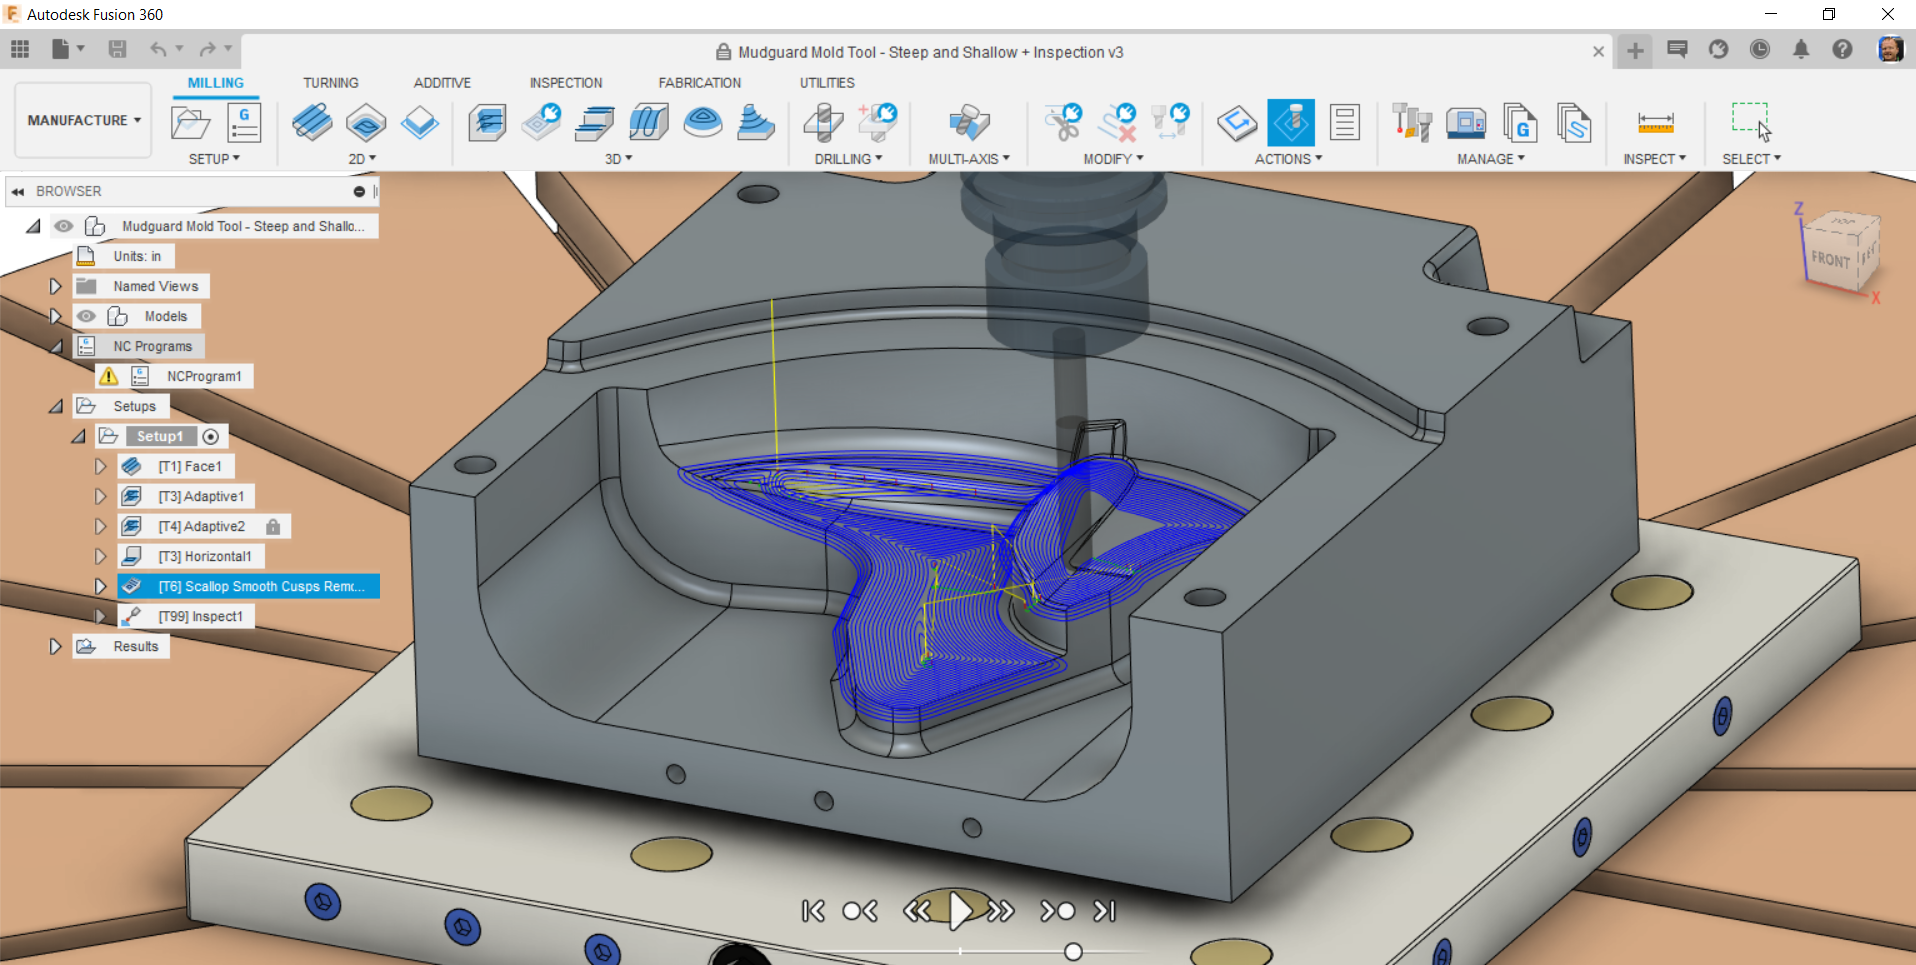Open the Tool Library

coord(1412,124)
